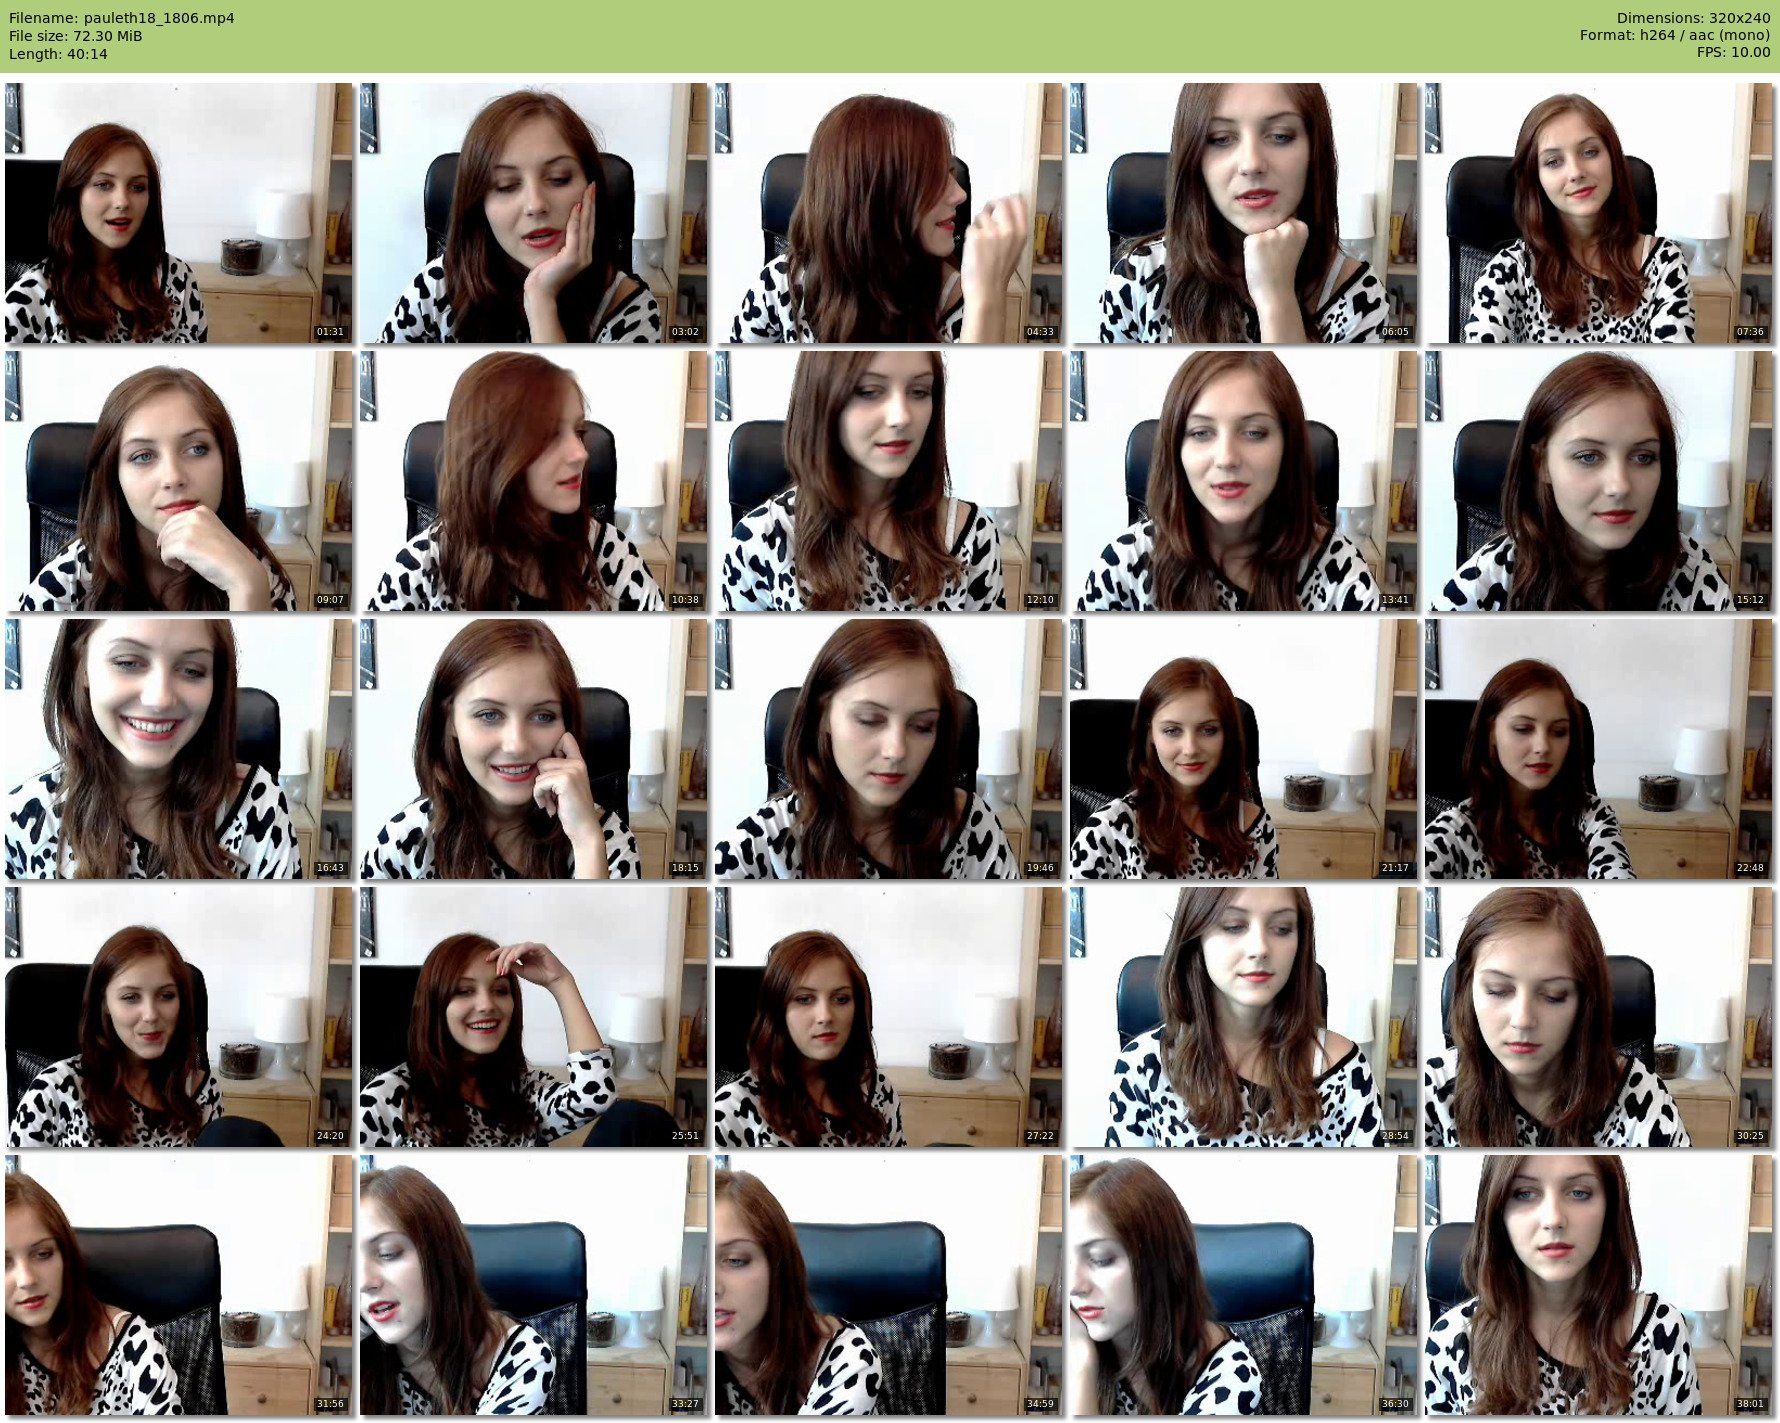The image size is (1780, 1423).
Task: Click the 'File size: 72.30 MiB' text
Action: click(x=76, y=36)
